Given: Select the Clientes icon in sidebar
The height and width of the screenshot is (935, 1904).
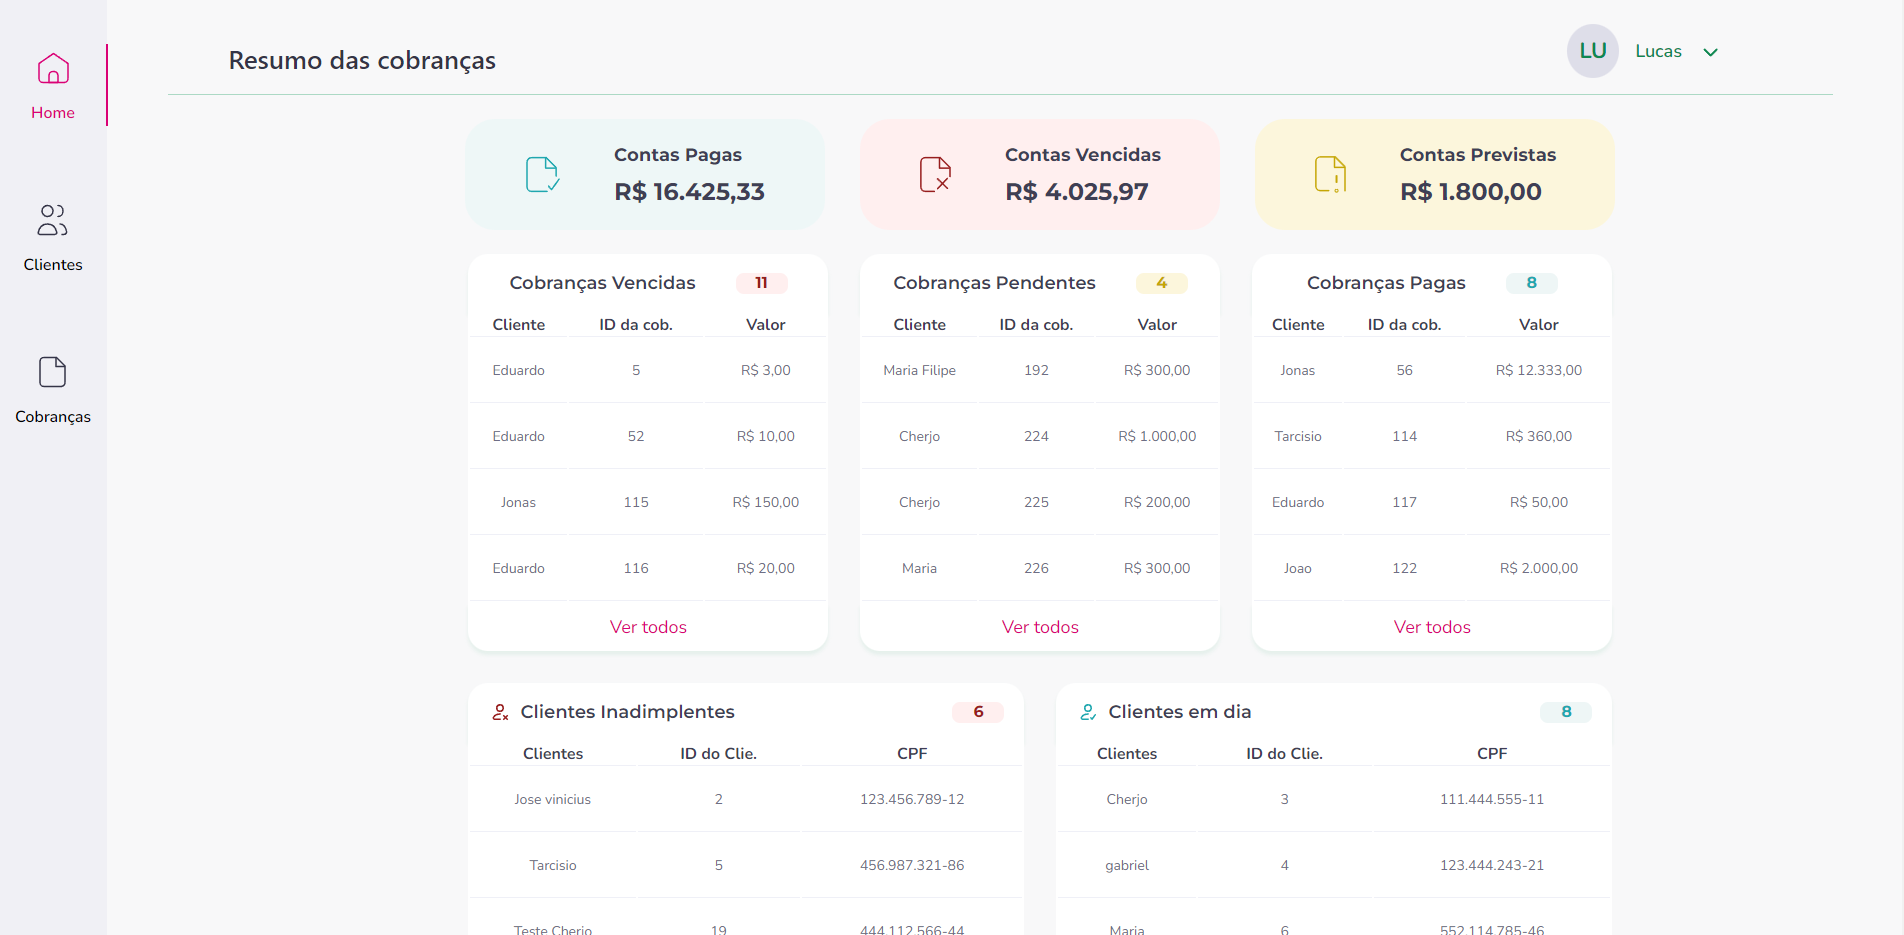Looking at the screenshot, I should [52, 220].
